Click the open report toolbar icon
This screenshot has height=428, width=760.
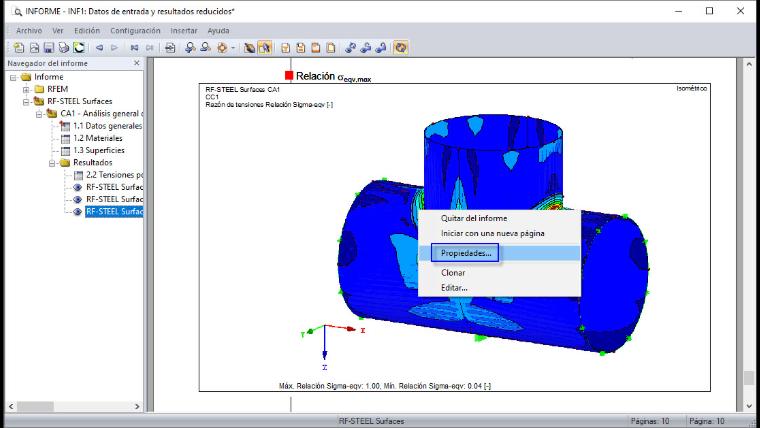coord(34,48)
